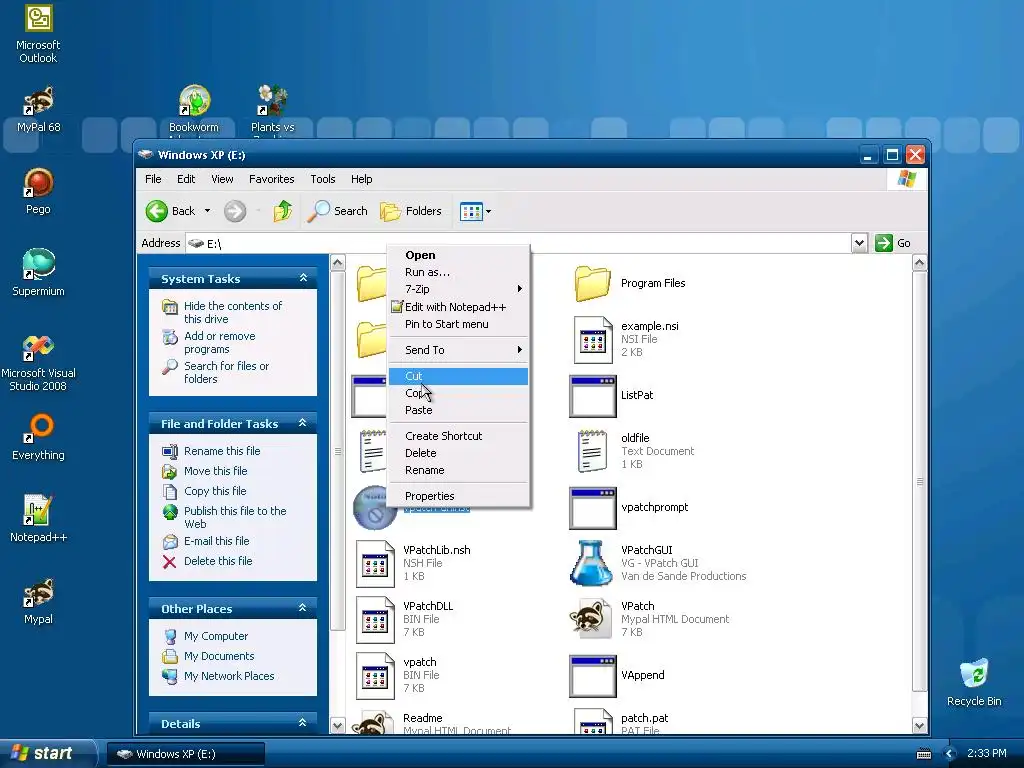Select the VPatchGUI flask icon
This screenshot has height=768, width=1024.
pyautogui.click(x=592, y=563)
